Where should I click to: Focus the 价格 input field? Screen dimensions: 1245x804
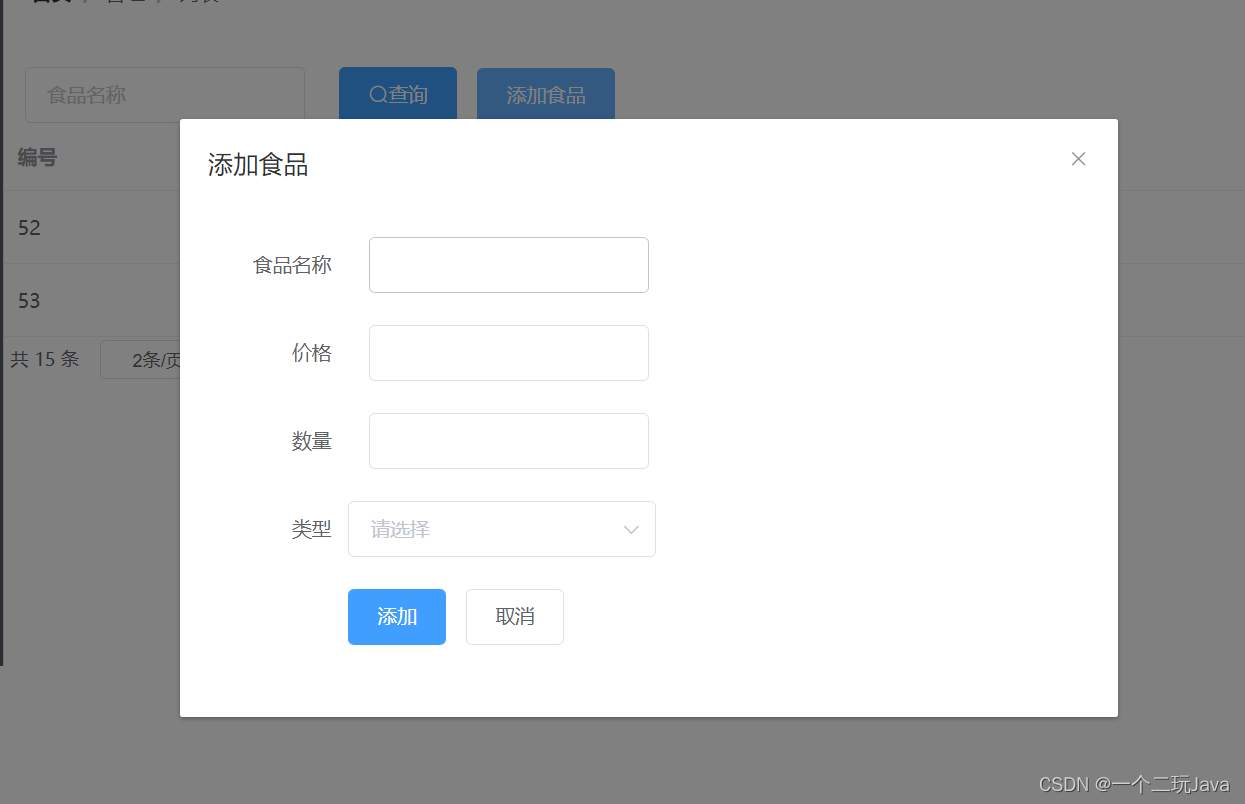coord(509,353)
